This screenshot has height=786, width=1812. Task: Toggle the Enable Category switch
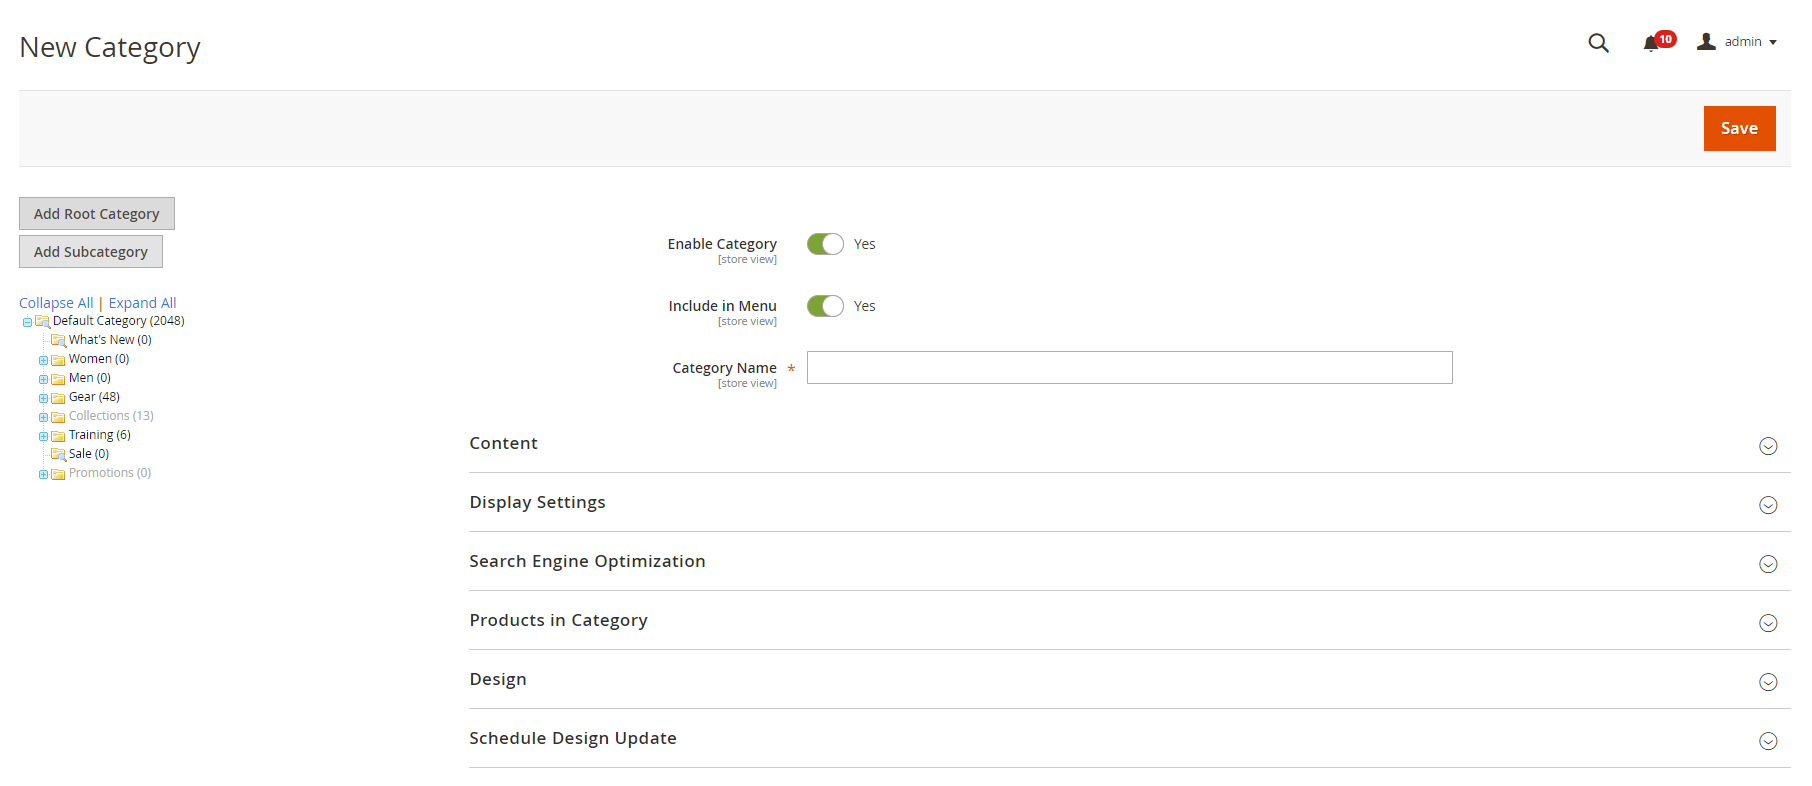coord(825,244)
